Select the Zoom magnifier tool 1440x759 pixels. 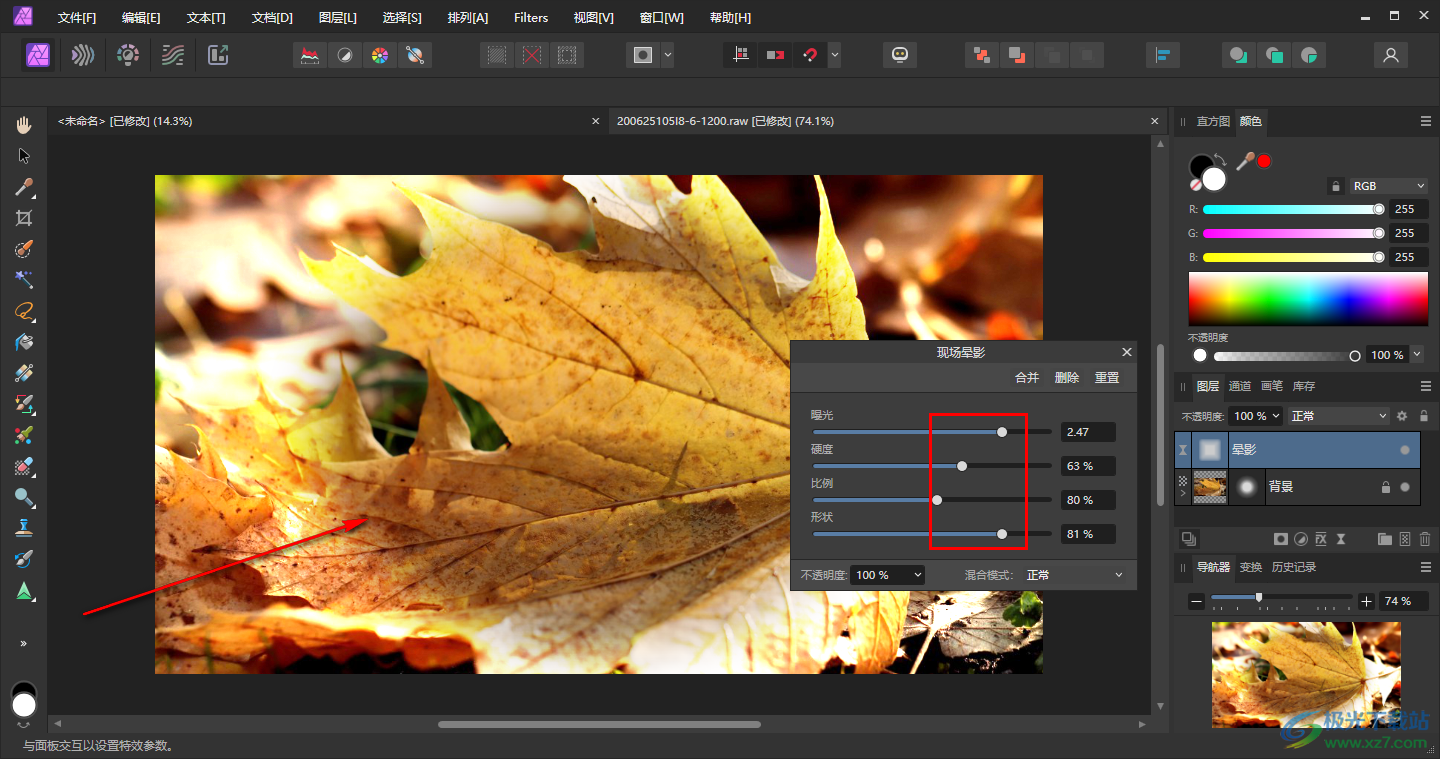click(x=24, y=497)
